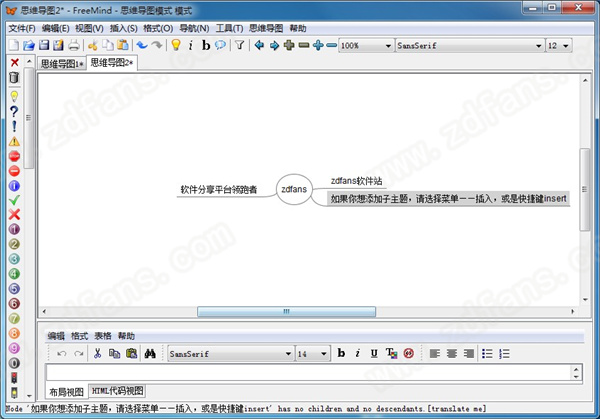600x419 pixels.
Task: Add the red stop sign icon
Action: (x=14, y=156)
